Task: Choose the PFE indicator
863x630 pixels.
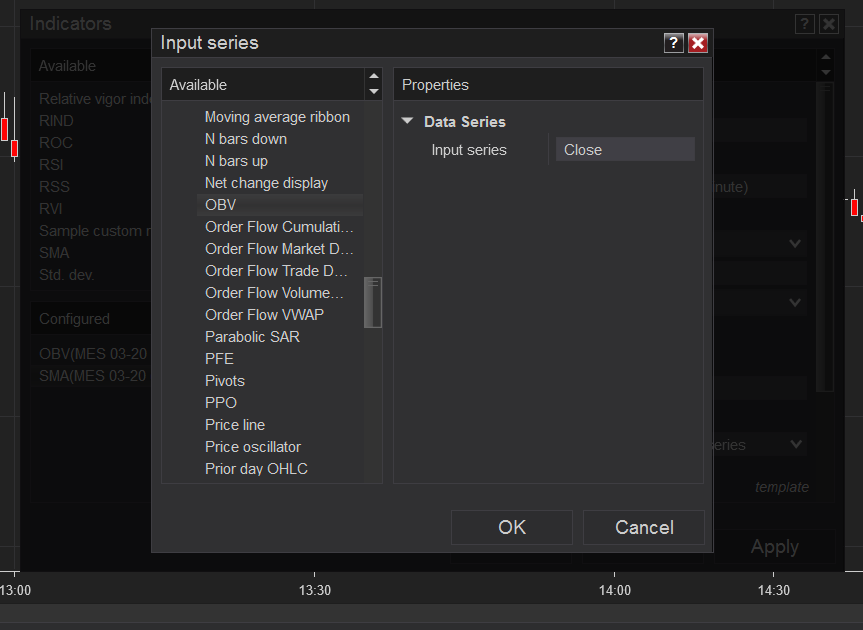Action: (x=219, y=359)
